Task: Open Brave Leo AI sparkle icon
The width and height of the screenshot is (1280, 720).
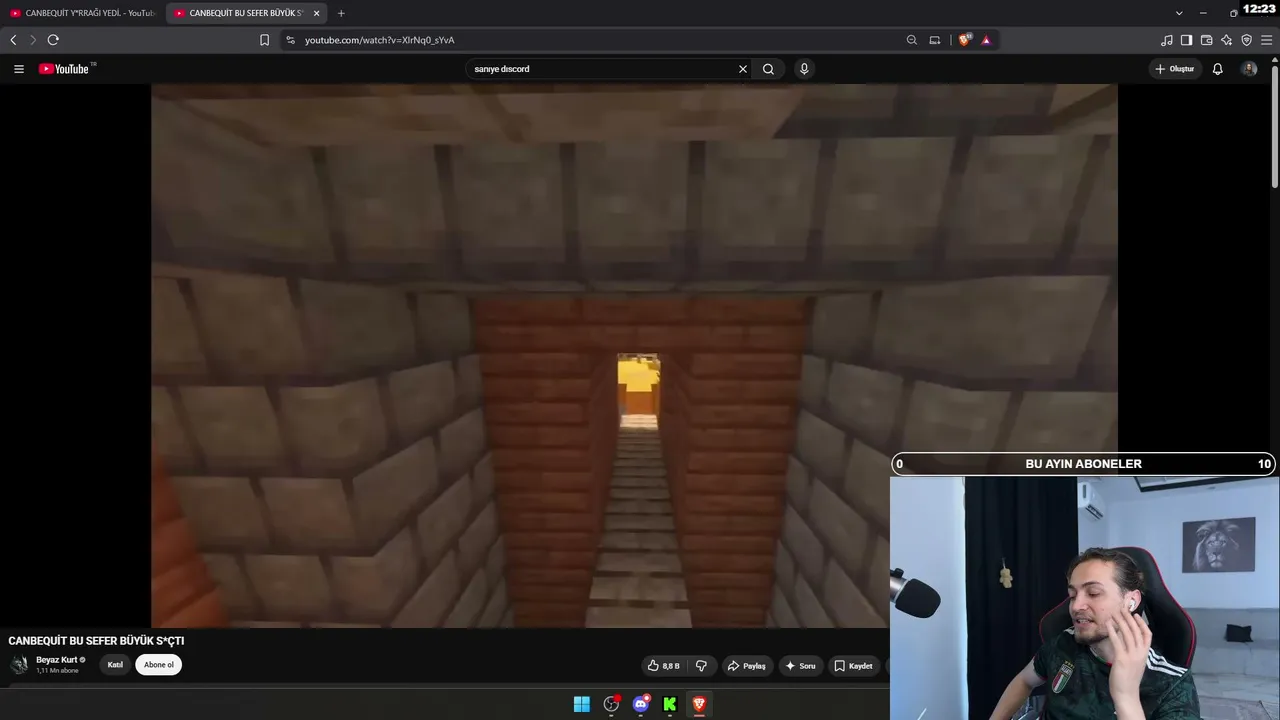Action: tap(1226, 40)
